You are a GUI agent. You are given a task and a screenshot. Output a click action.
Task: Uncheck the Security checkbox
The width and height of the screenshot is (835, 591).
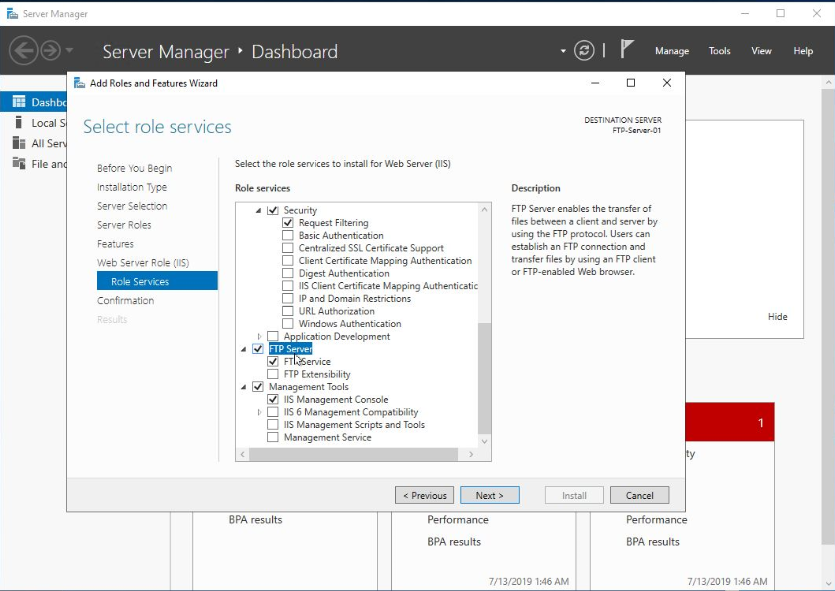273,210
